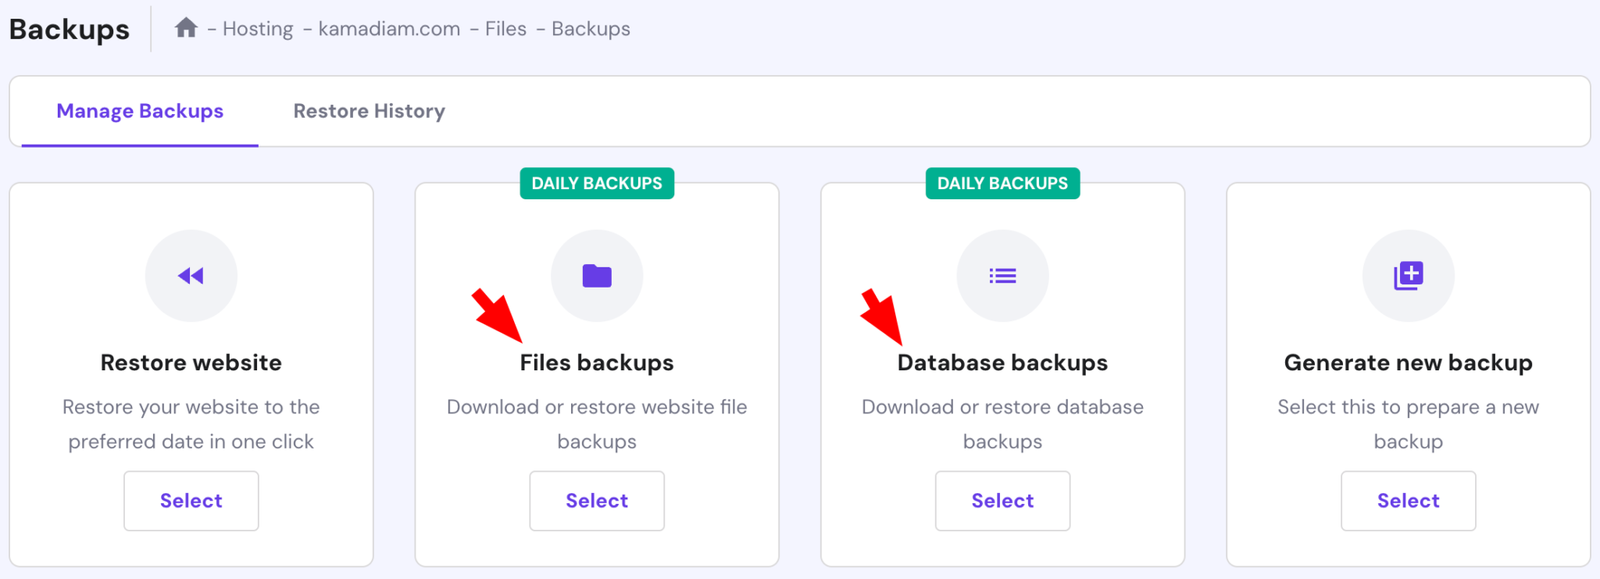Viewport: 1600px width, 579px height.
Task: Click the Database backups list icon
Action: (1003, 276)
